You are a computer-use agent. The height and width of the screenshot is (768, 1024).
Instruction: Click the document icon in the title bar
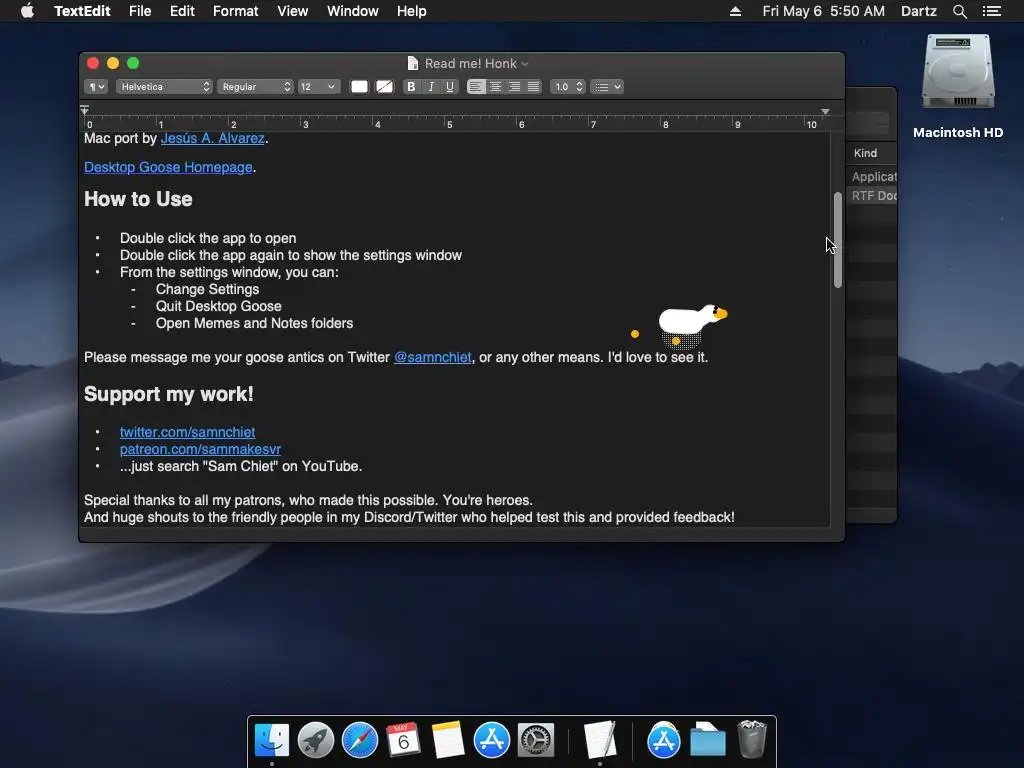point(413,63)
